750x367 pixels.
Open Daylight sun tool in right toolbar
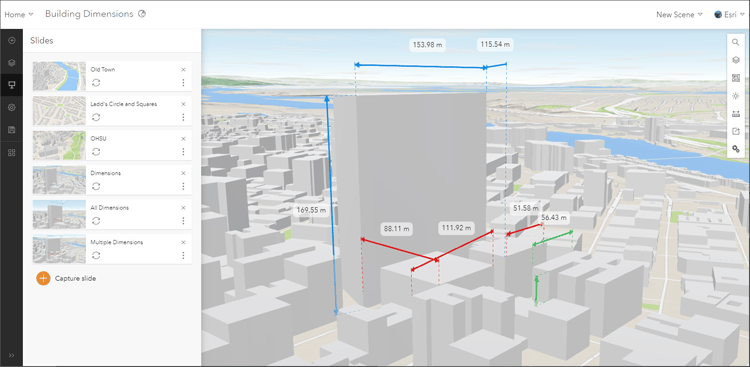coord(736,96)
